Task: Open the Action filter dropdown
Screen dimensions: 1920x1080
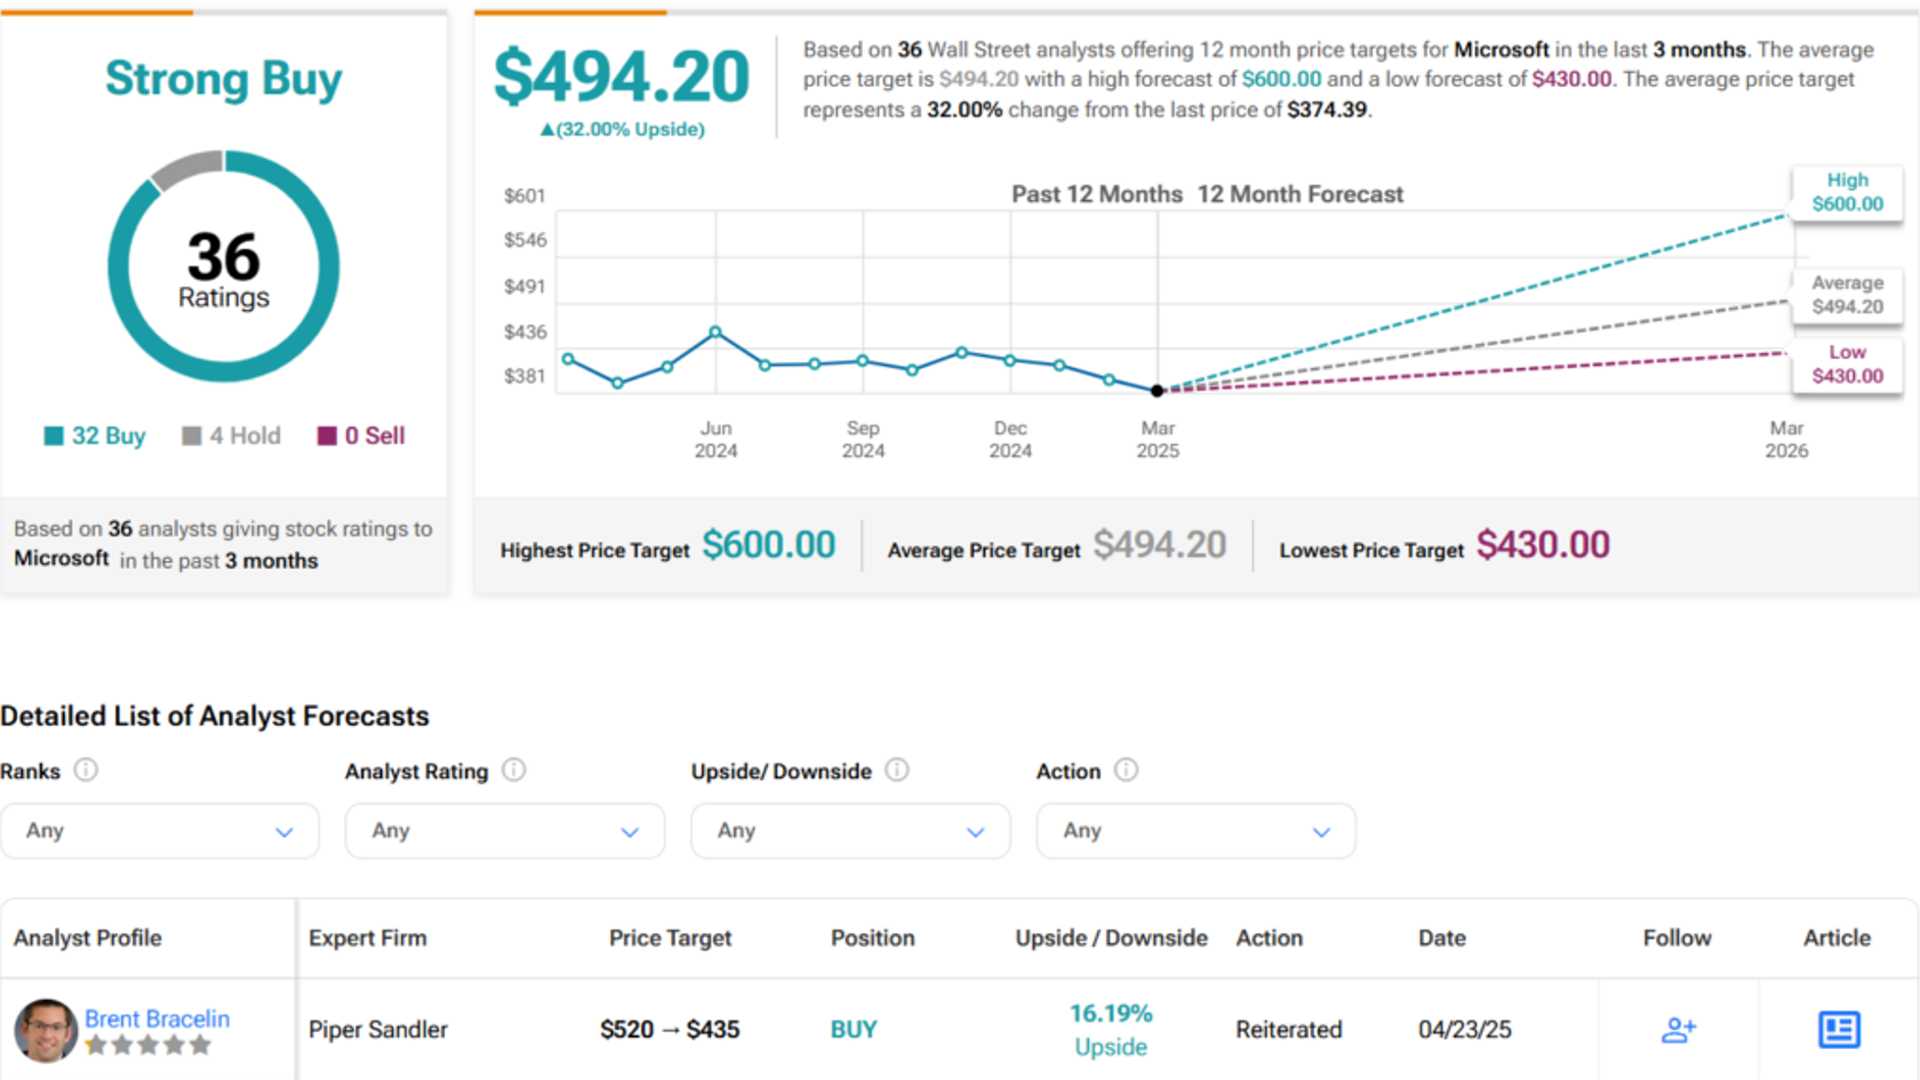Action: click(x=1194, y=830)
